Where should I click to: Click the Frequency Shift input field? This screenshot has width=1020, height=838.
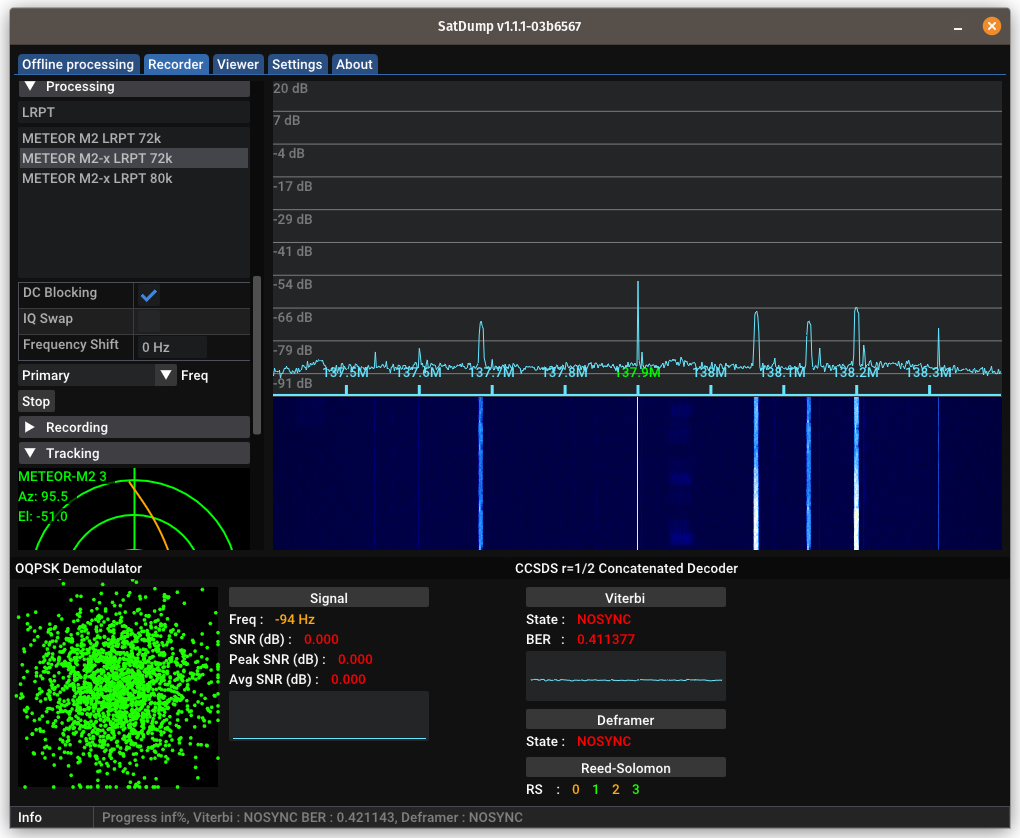[x=172, y=347]
